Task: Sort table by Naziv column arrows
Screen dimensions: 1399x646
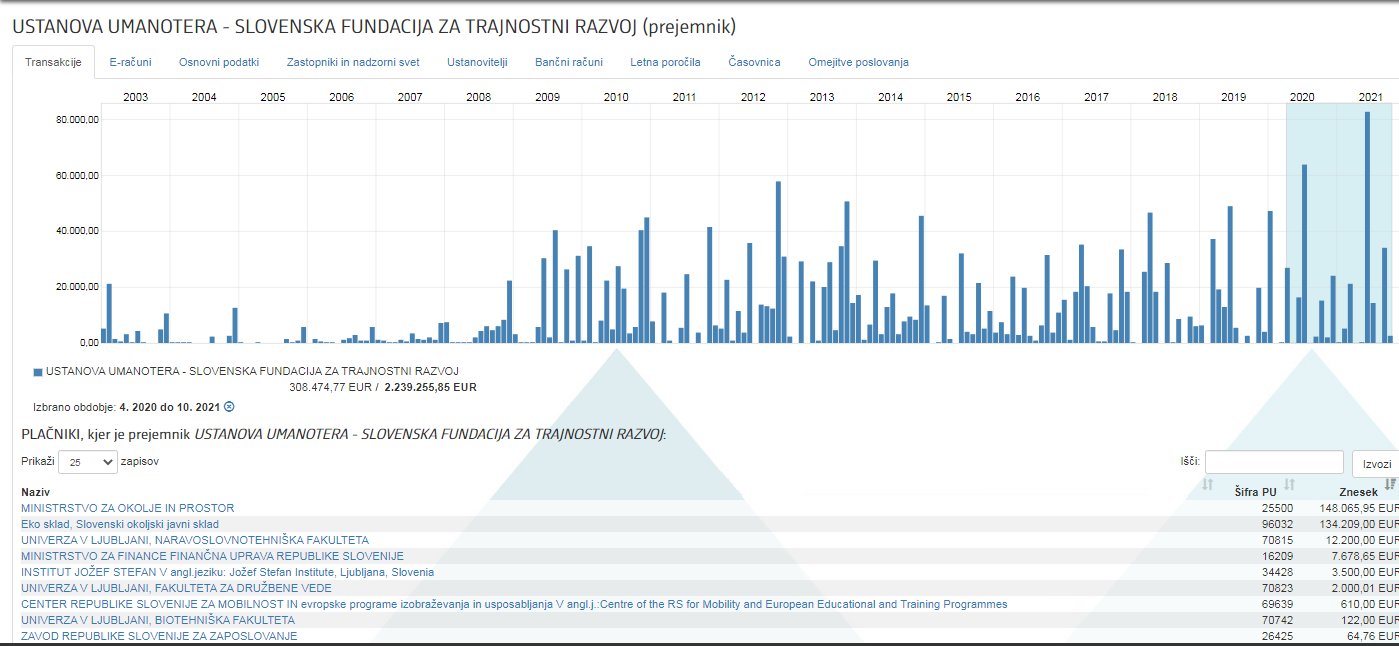Action: [1207, 485]
